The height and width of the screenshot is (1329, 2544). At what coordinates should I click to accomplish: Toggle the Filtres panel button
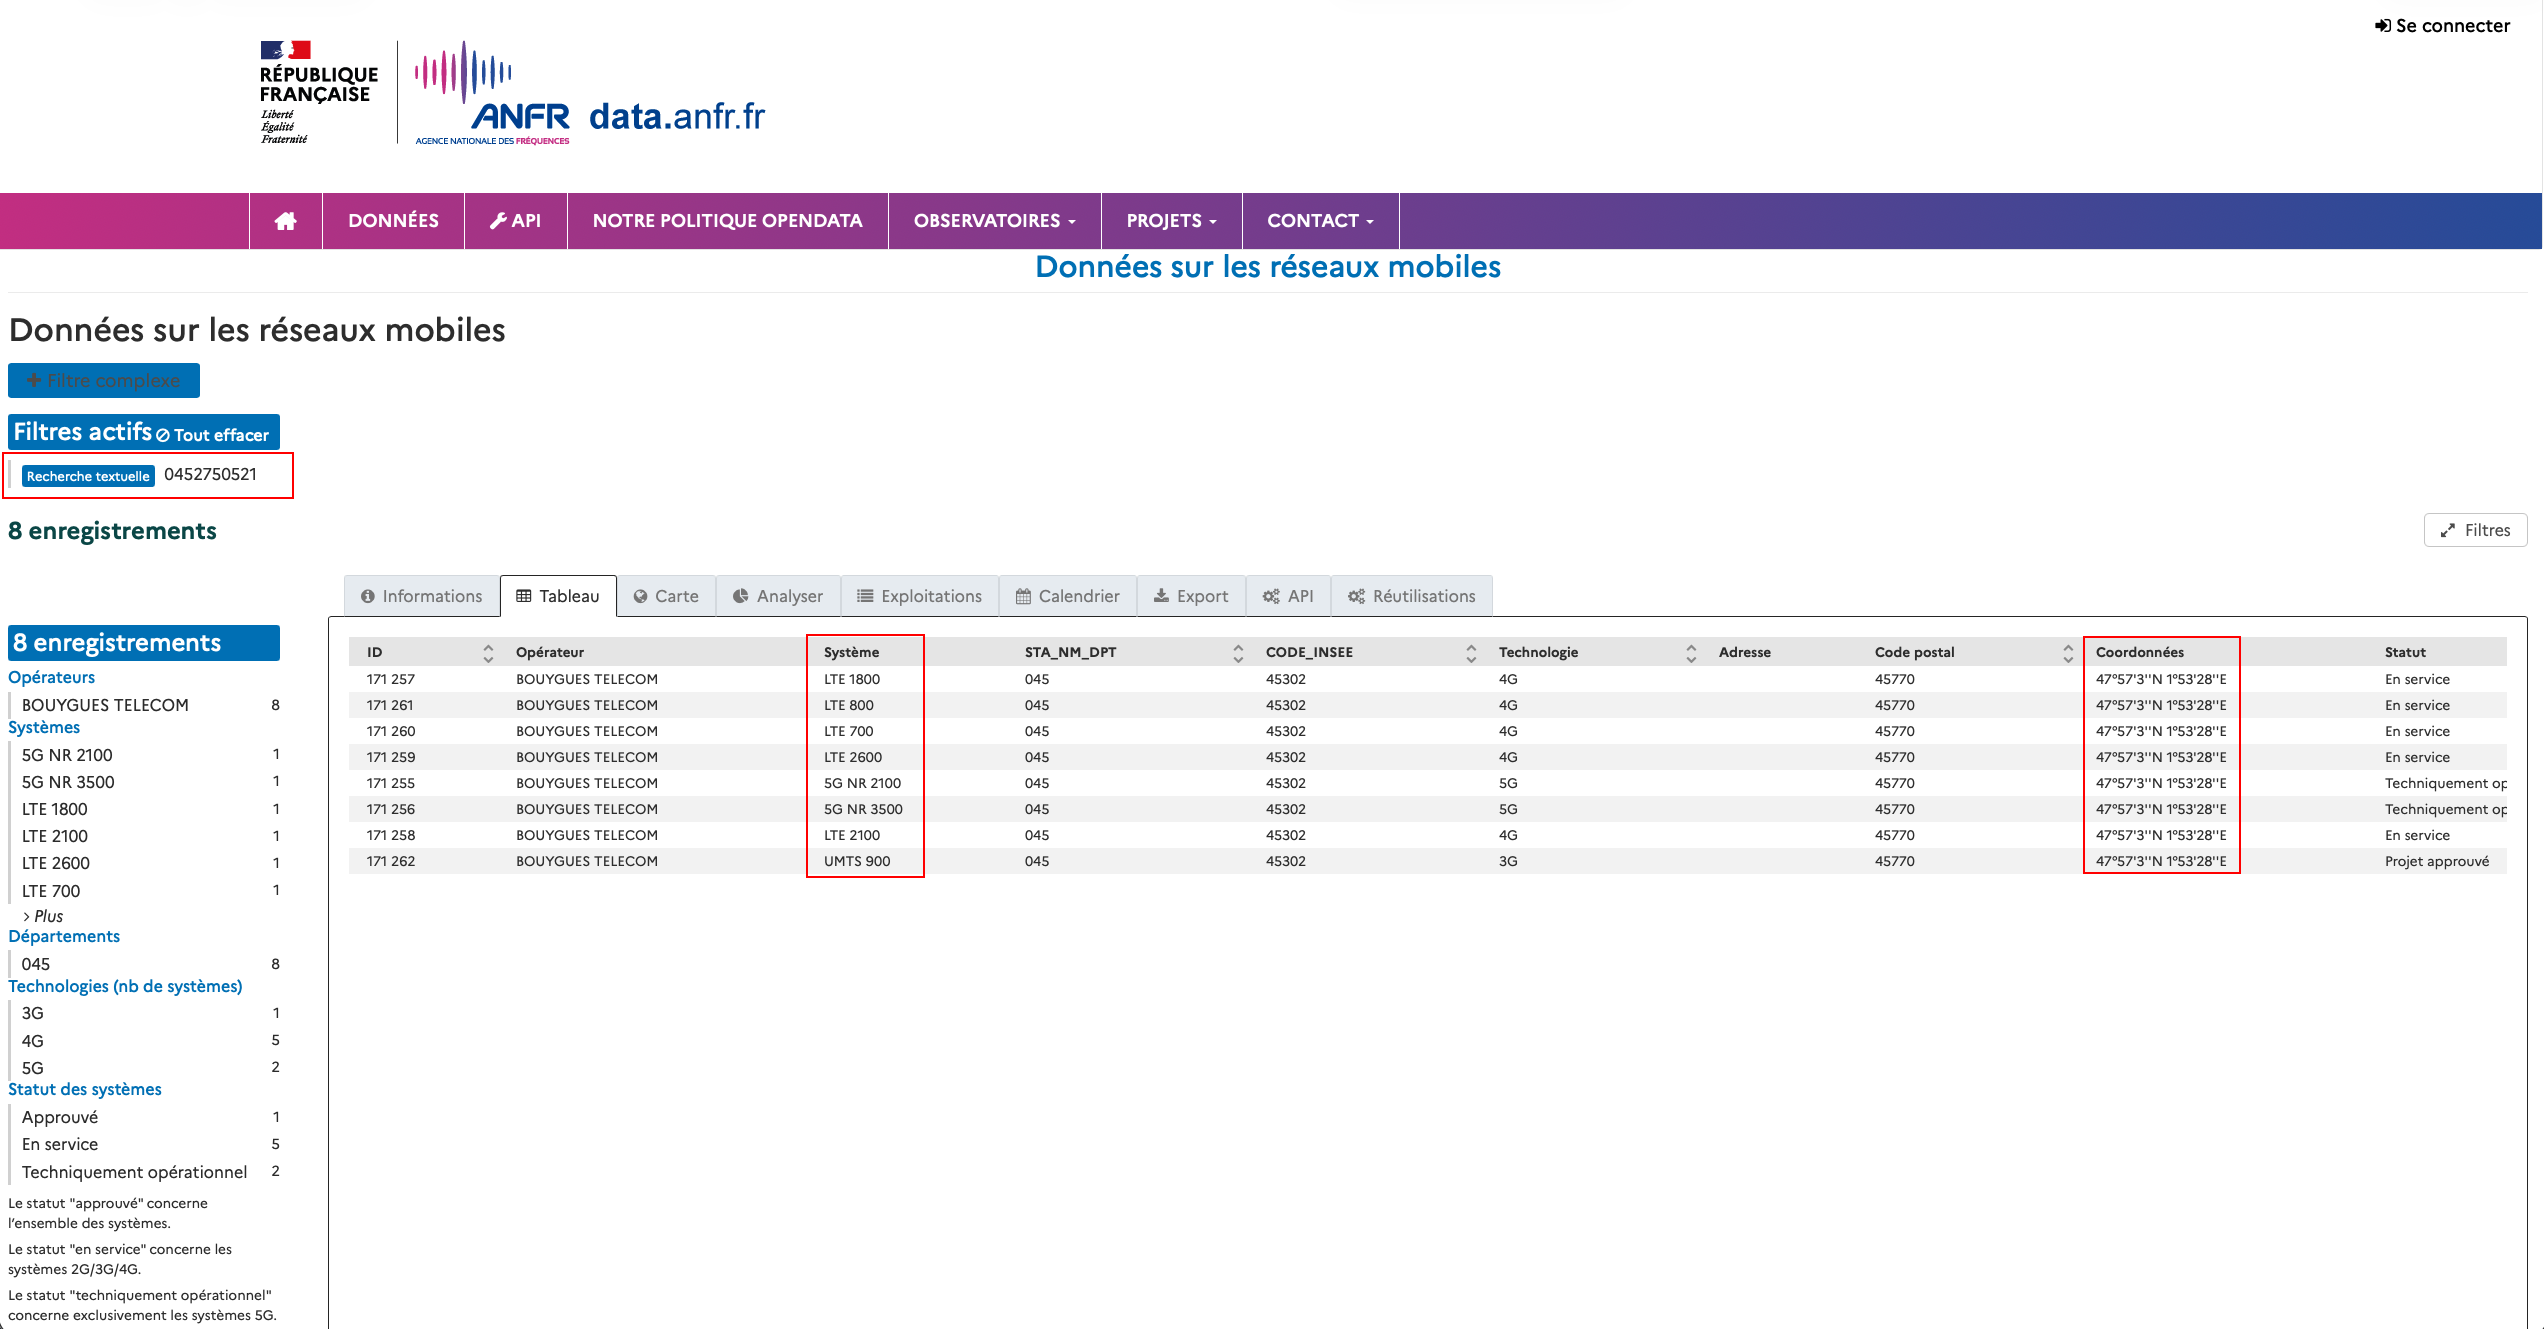click(x=2475, y=530)
